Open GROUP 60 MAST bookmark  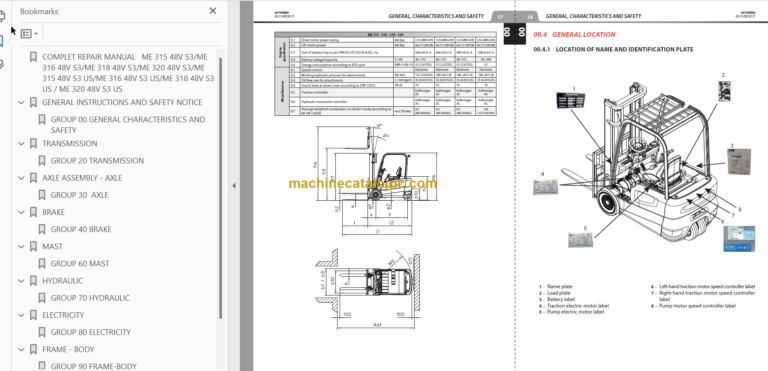(80, 264)
